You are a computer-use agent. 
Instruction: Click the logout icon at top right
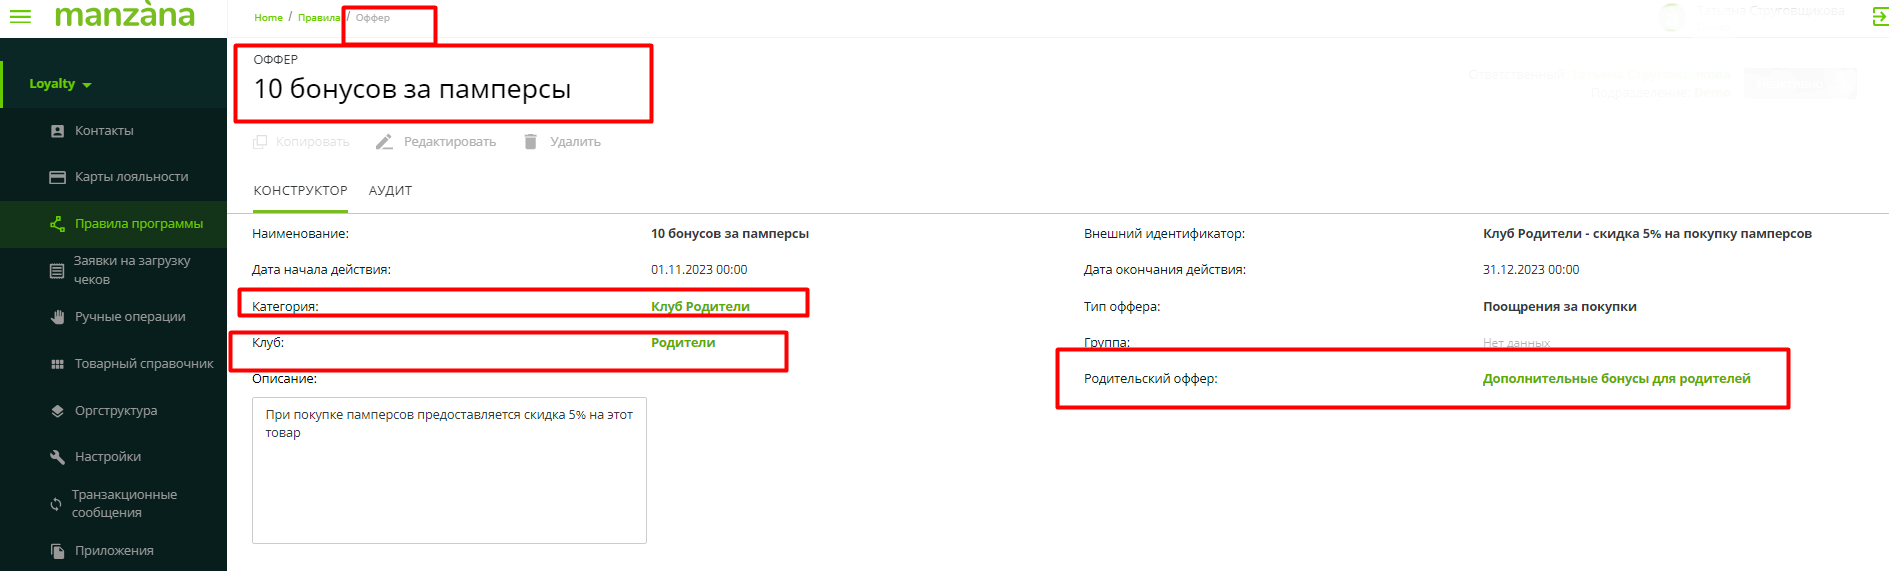pos(1879,17)
